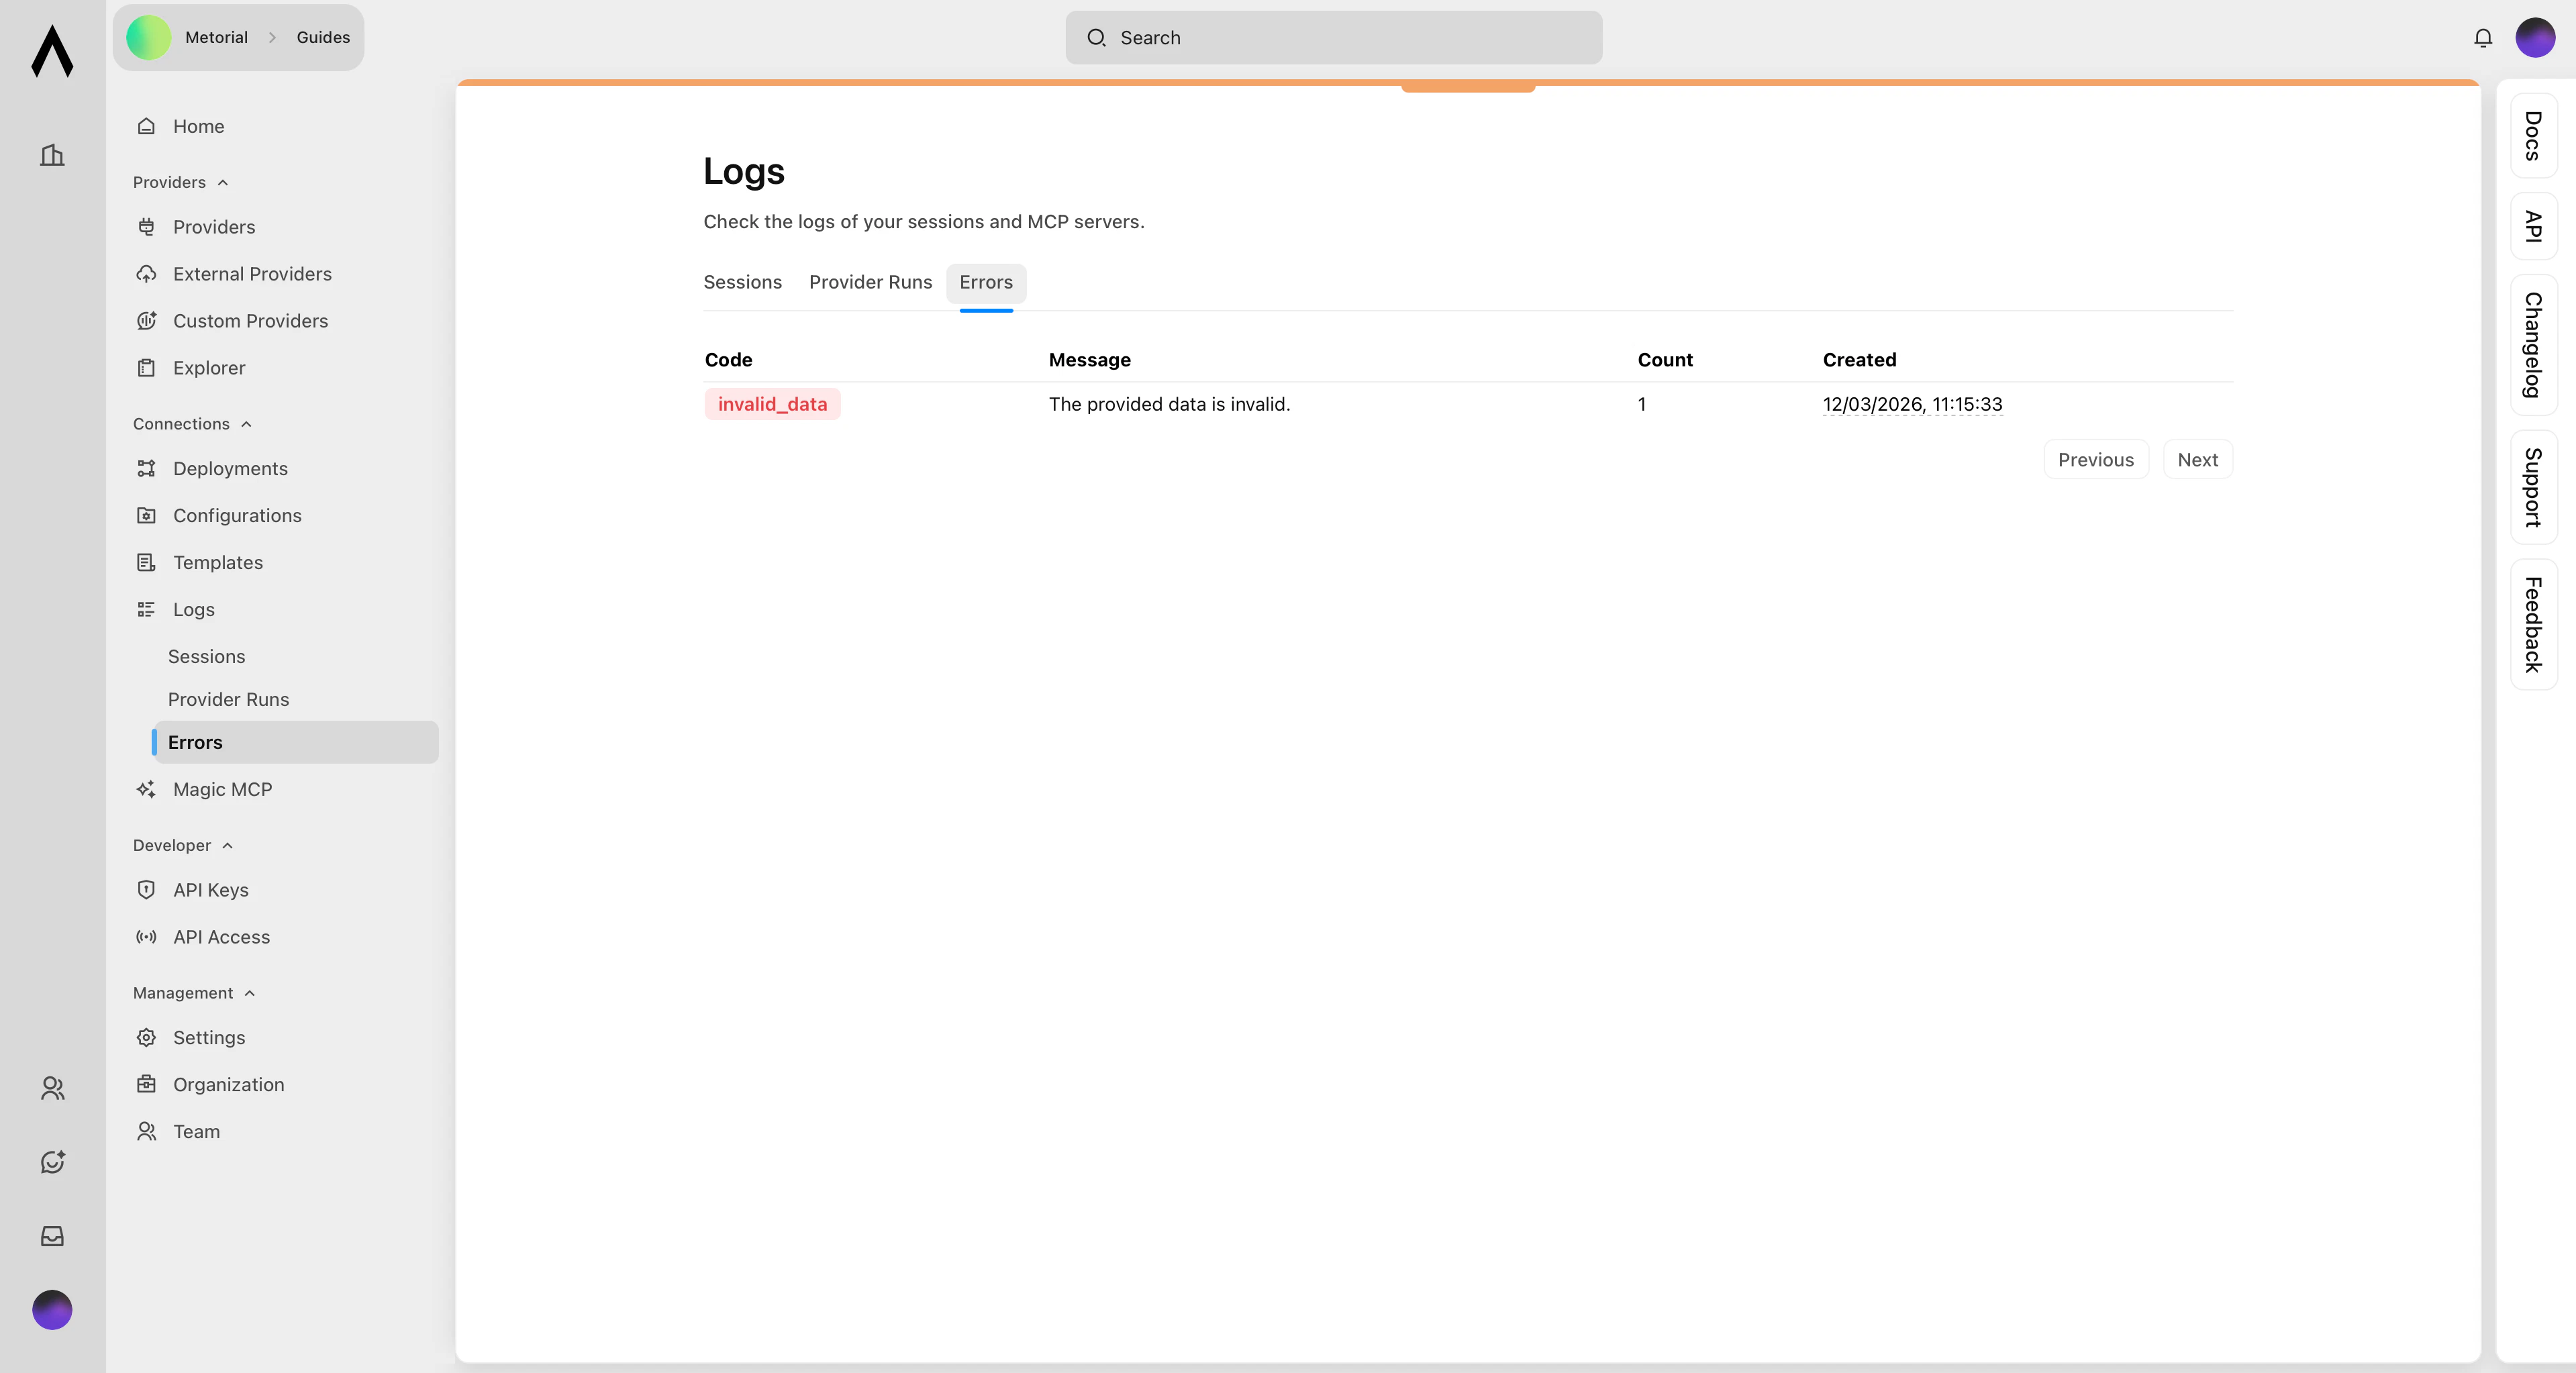2576x1373 pixels.
Task: Select the Providers plug icon in sidebar
Action: click(146, 227)
